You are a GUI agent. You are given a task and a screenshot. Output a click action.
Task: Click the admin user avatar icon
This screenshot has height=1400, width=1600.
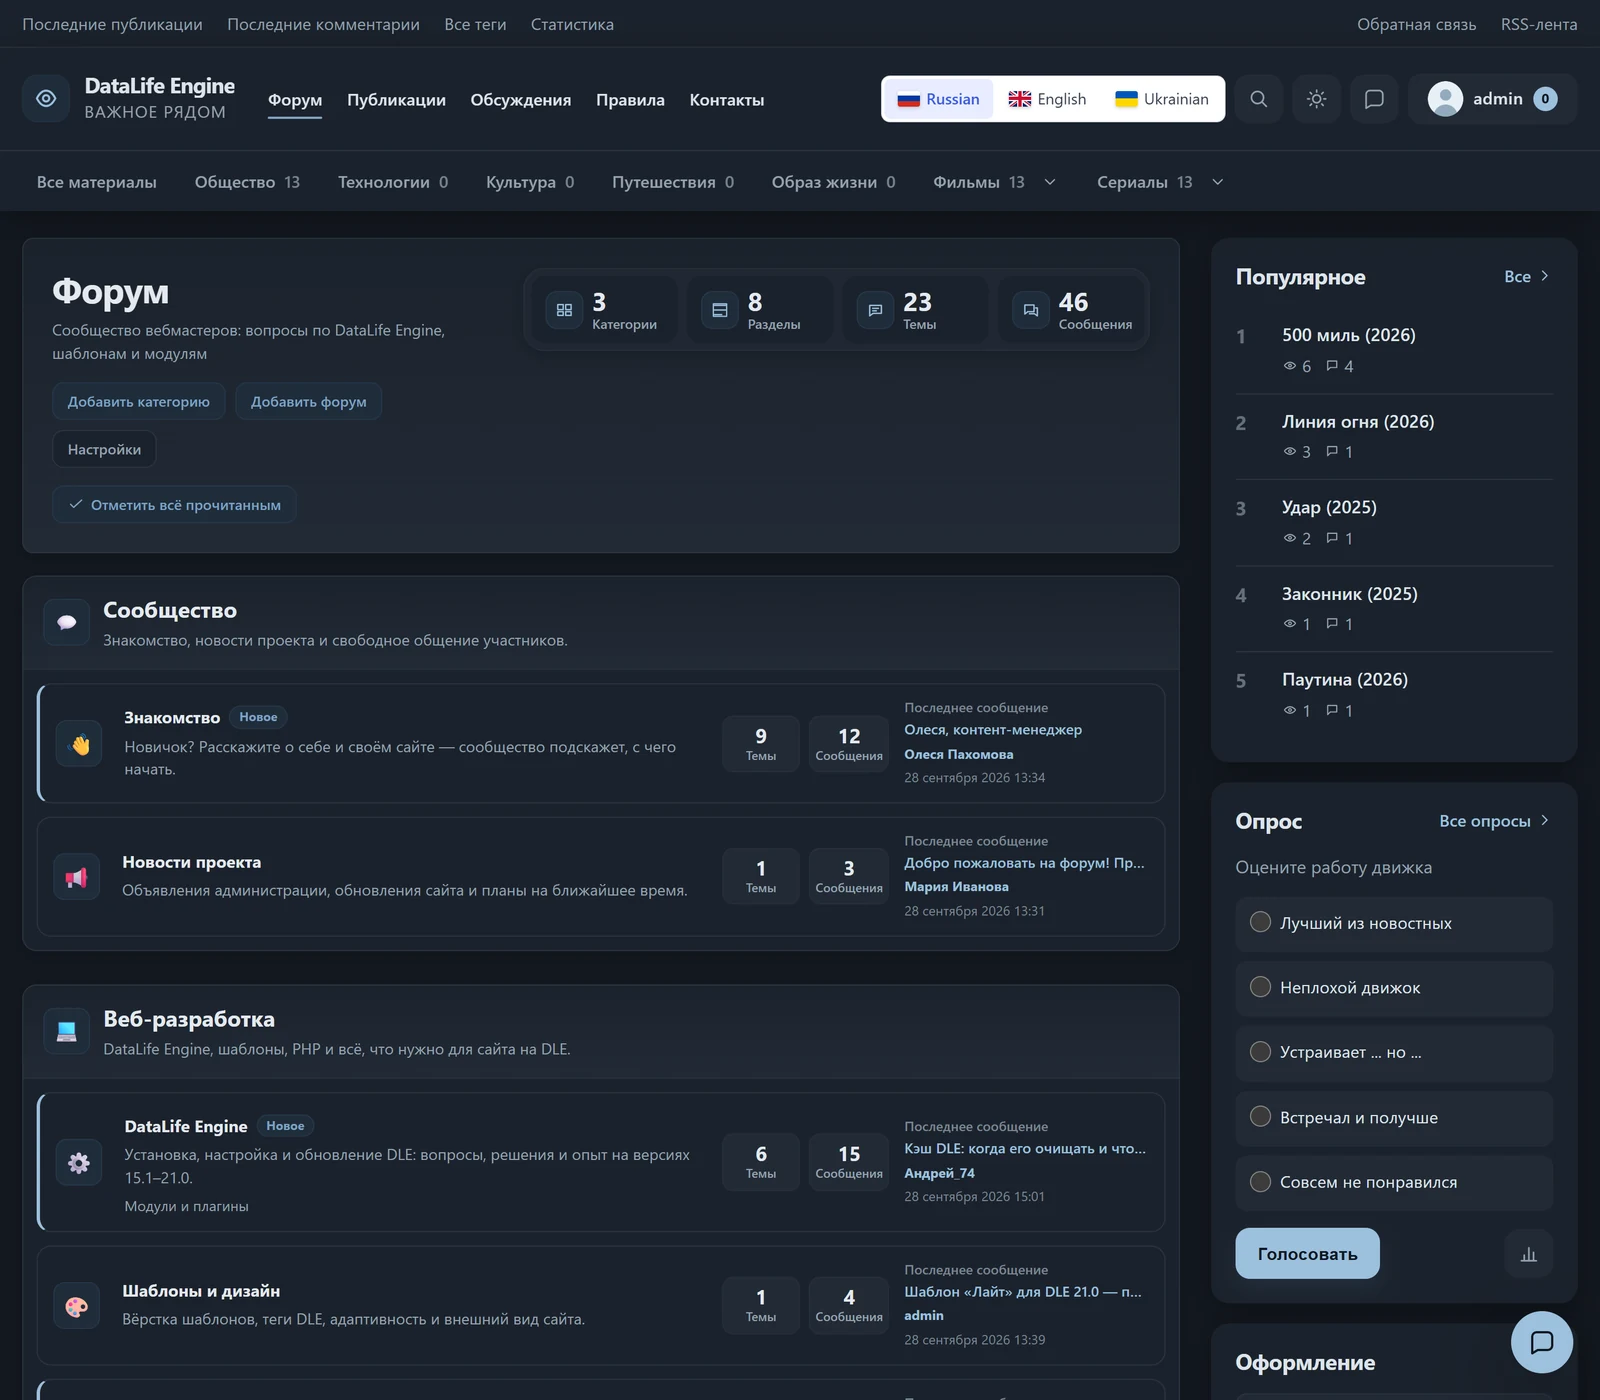1445,99
